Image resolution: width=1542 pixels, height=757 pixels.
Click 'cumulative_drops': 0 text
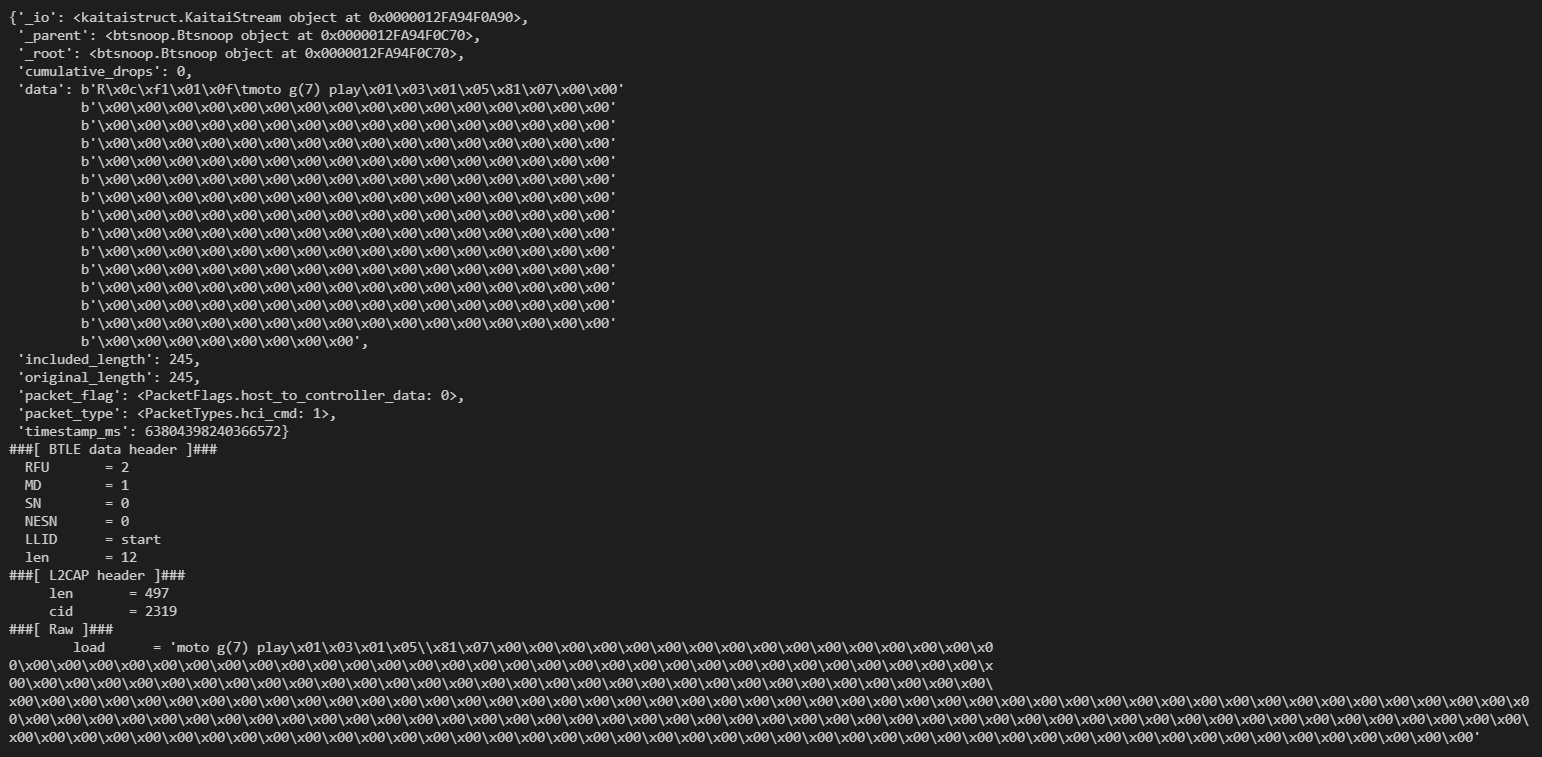(104, 71)
